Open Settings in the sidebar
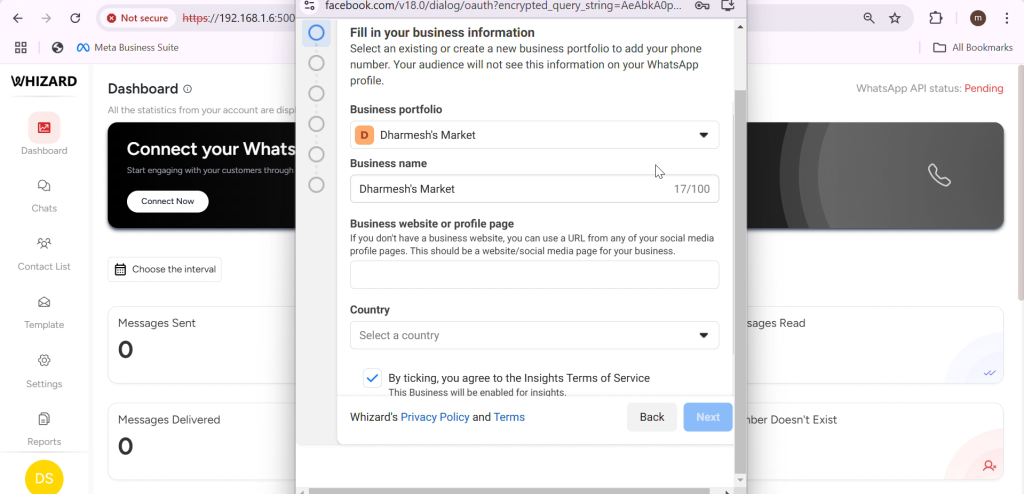 pyautogui.click(x=44, y=371)
